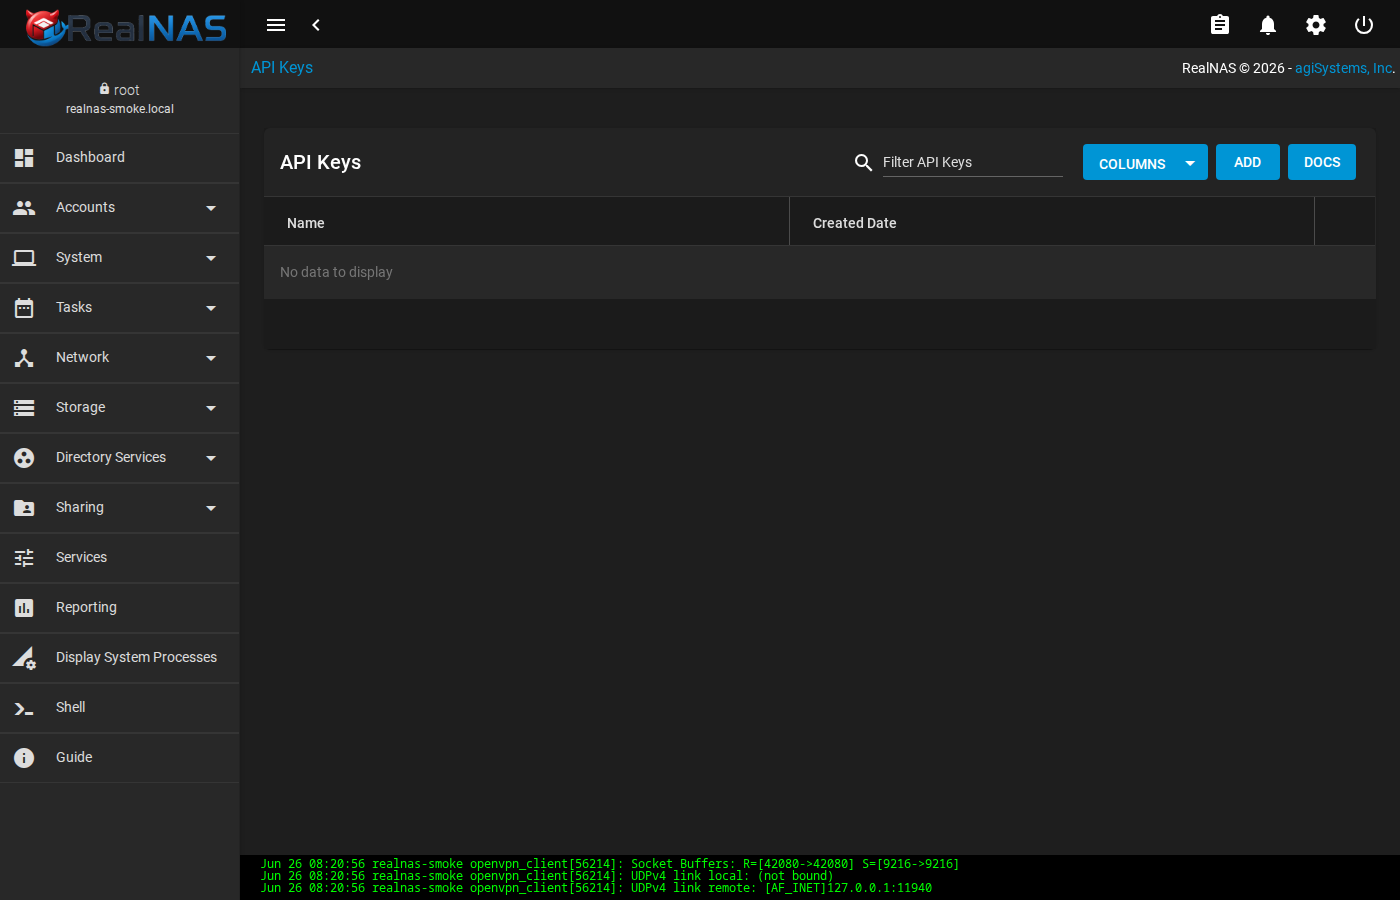Click the System laptop icon
1400x900 pixels.
pyautogui.click(x=24, y=258)
